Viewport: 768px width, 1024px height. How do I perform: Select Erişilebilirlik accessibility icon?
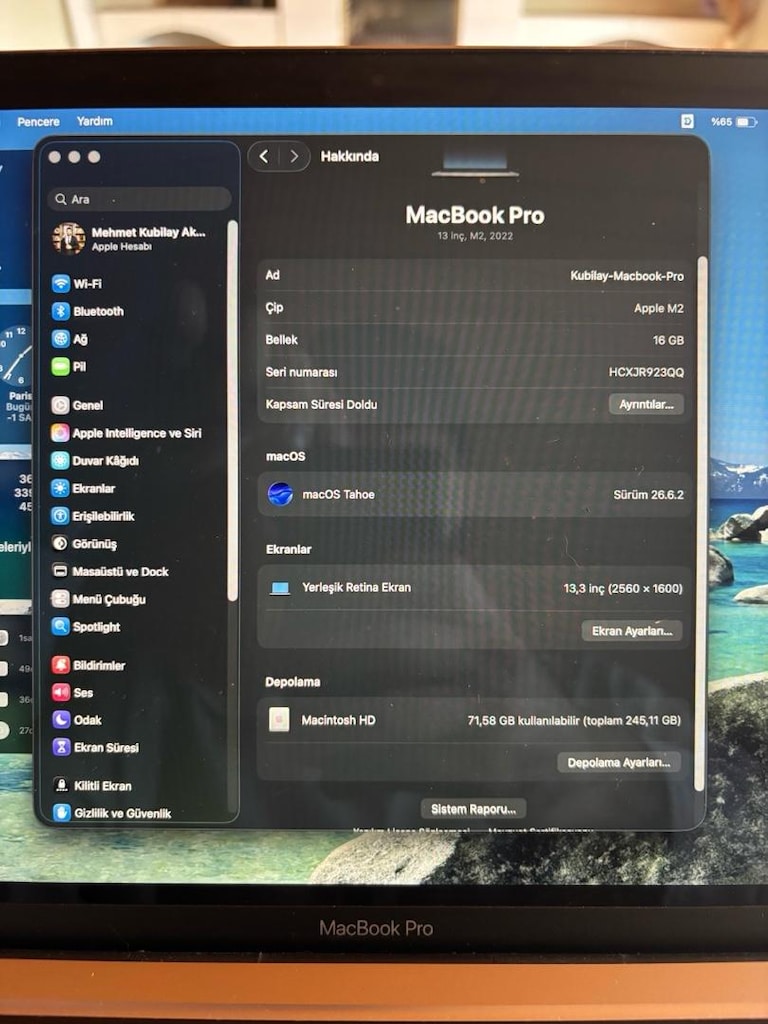coord(60,516)
